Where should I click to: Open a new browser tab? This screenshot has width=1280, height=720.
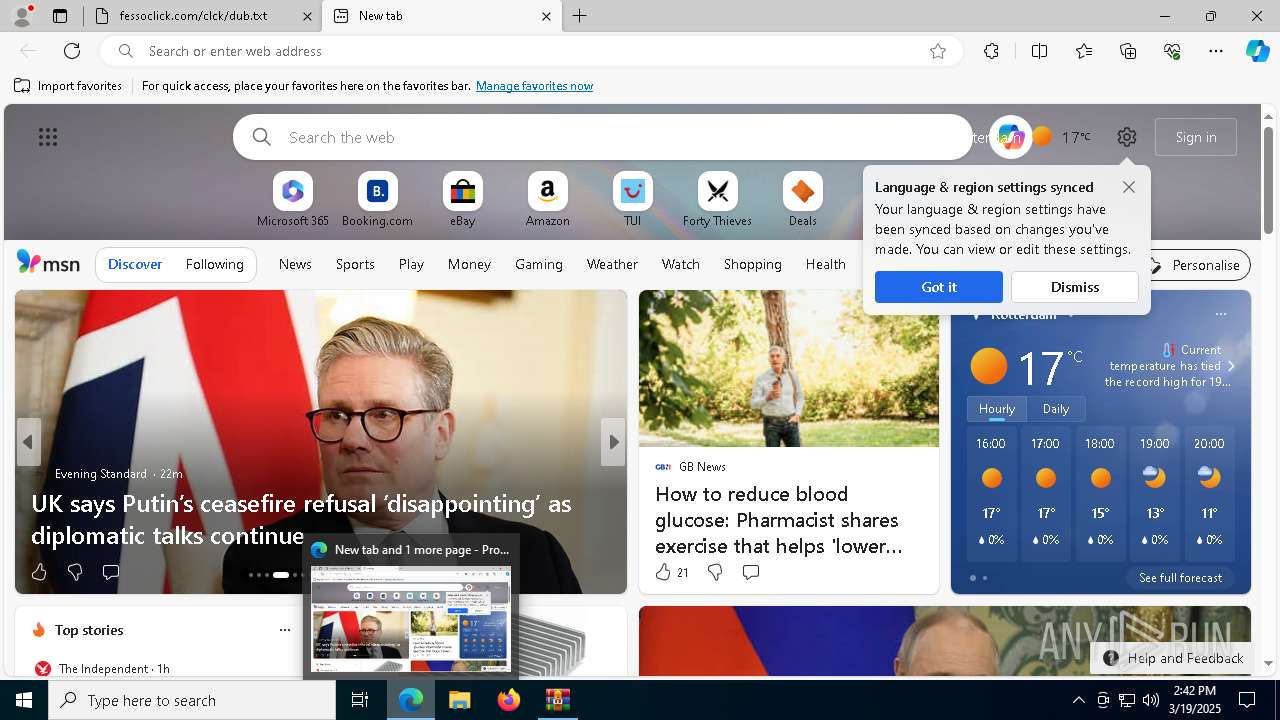579,16
